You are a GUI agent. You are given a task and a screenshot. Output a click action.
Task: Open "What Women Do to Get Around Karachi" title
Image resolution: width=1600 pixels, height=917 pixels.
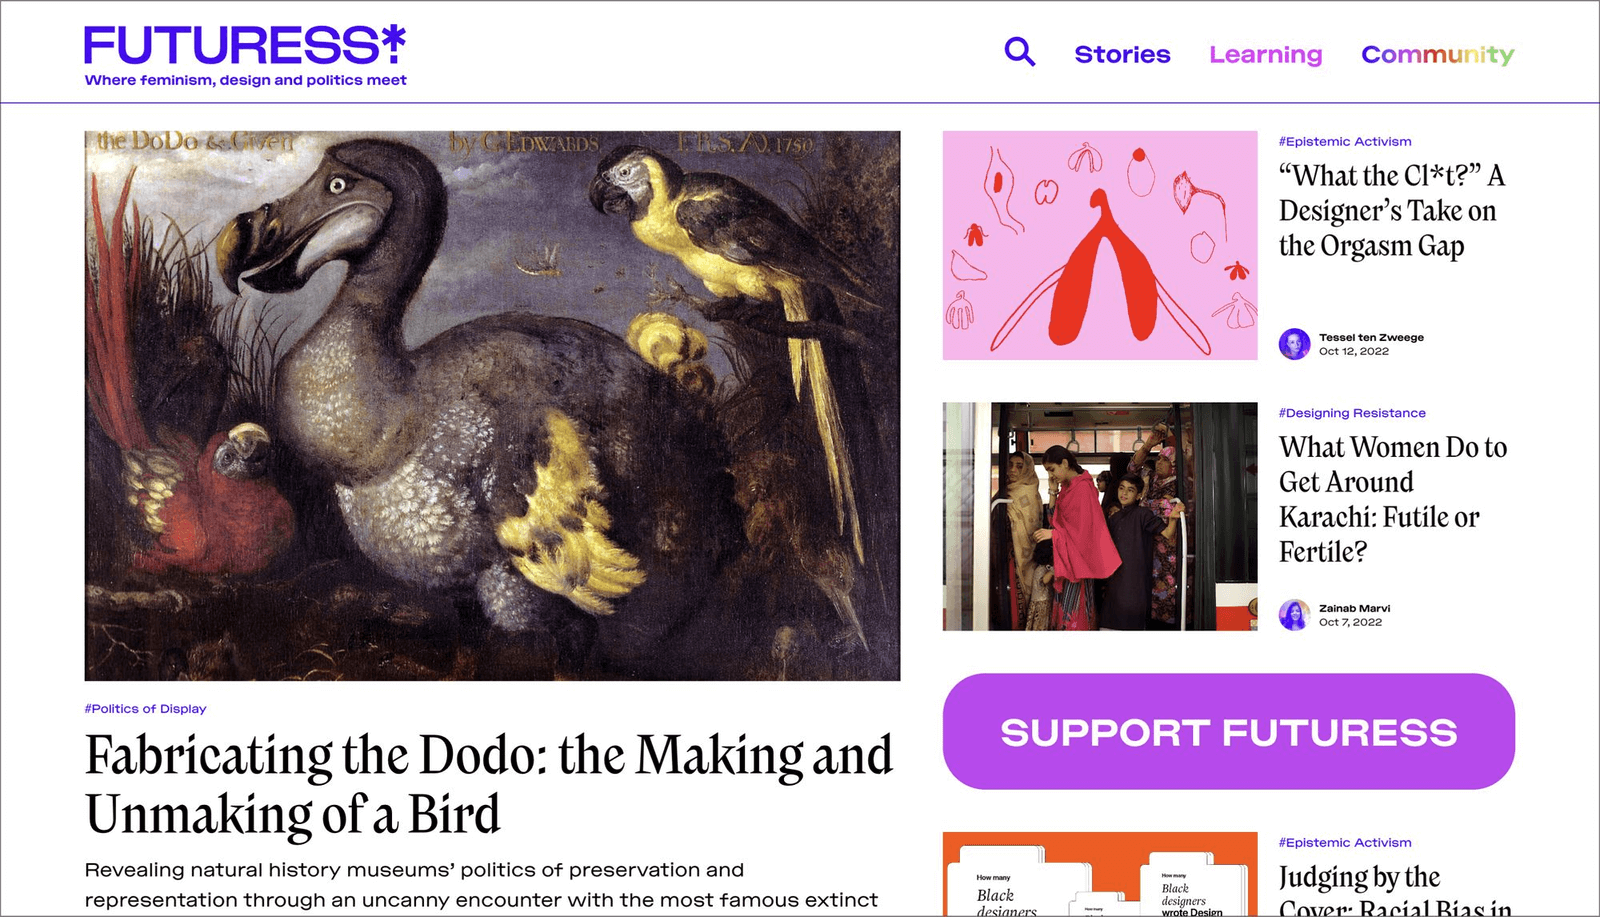[1393, 499]
